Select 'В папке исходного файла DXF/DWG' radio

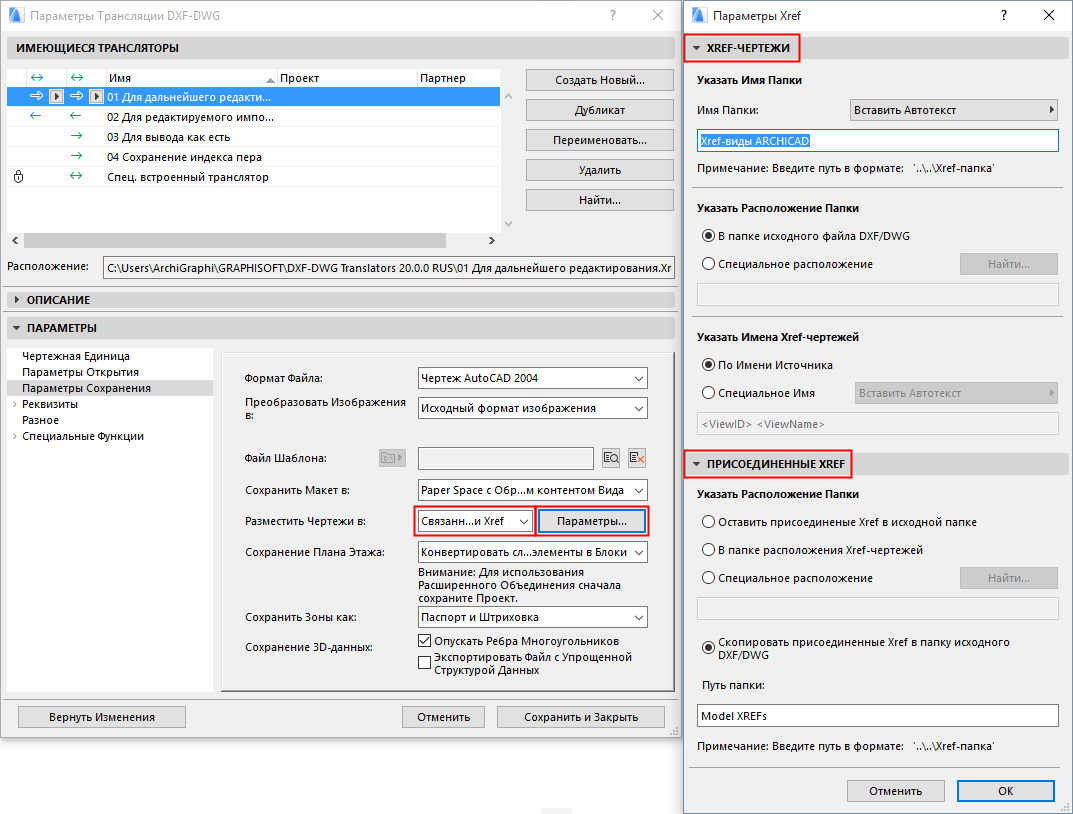click(709, 235)
